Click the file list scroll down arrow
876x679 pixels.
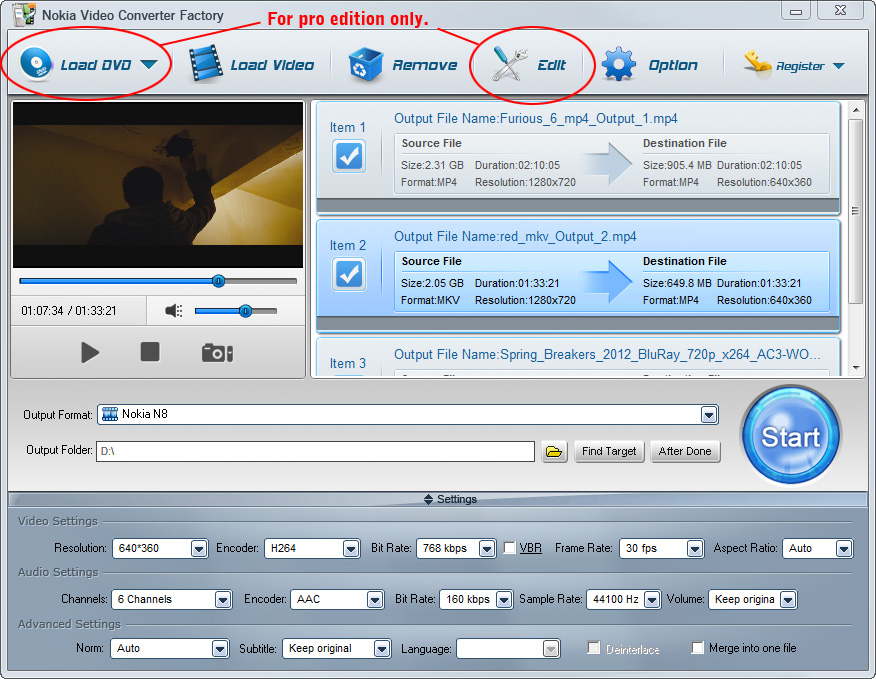tap(856, 368)
